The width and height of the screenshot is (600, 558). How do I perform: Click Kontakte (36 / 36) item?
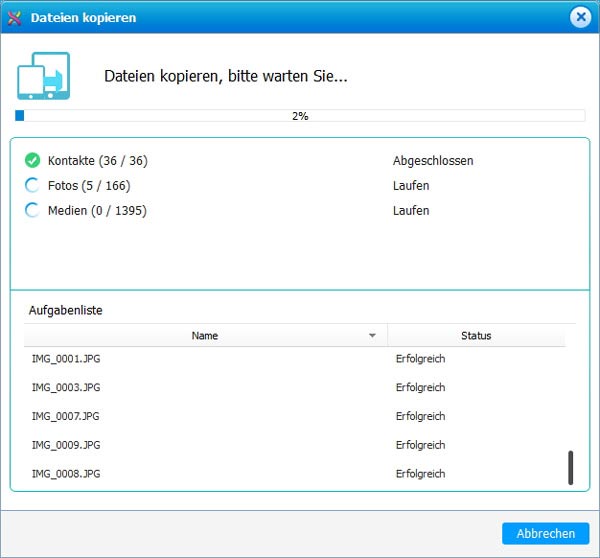click(x=97, y=160)
